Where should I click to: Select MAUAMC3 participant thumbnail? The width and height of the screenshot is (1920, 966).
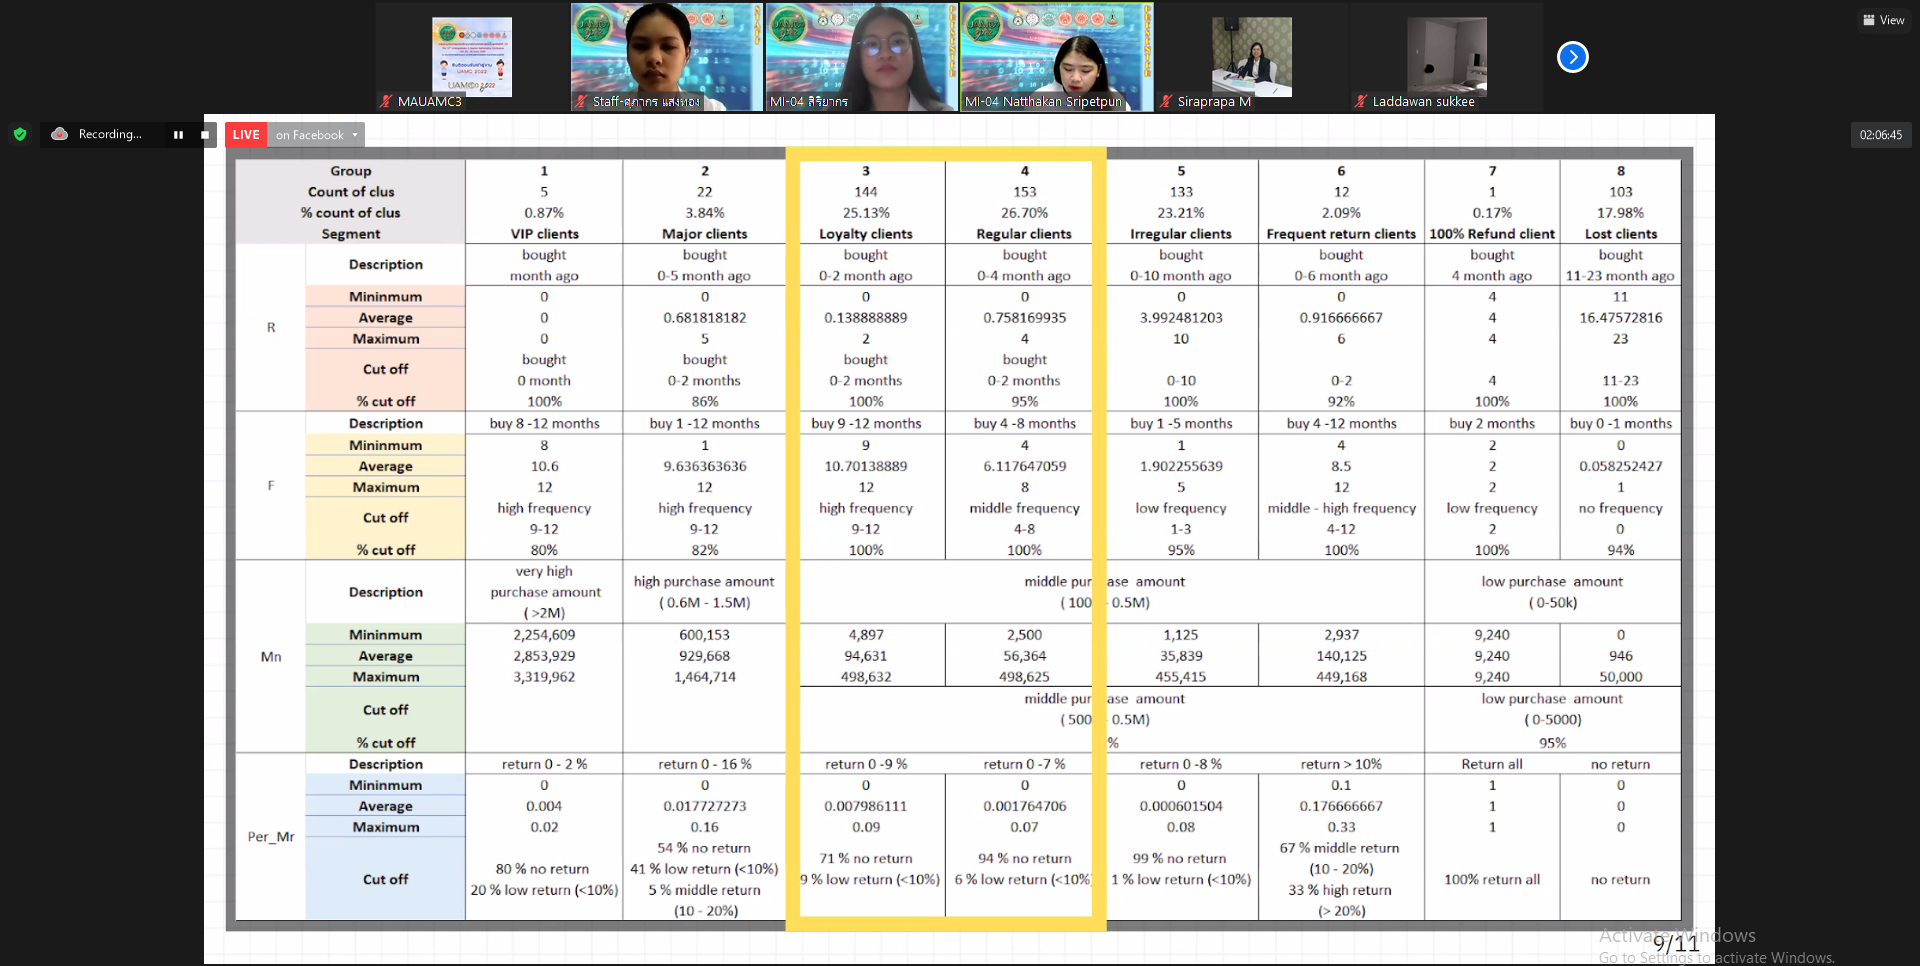click(x=471, y=57)
